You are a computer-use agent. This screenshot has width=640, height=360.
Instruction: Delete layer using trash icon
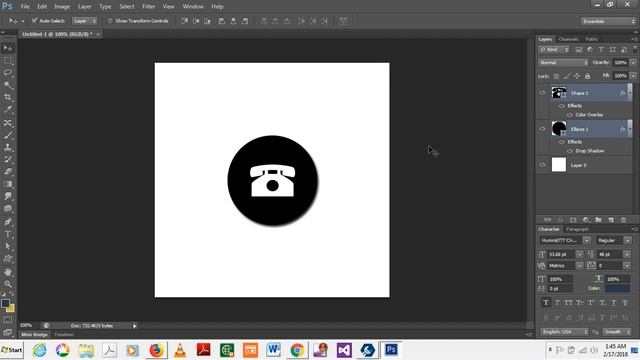click(623, 220)
